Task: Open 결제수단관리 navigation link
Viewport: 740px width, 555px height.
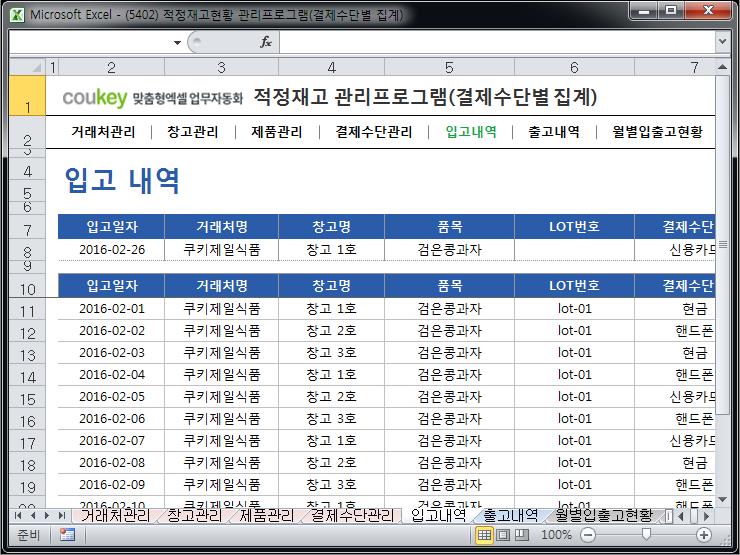Action: (374, 132)
